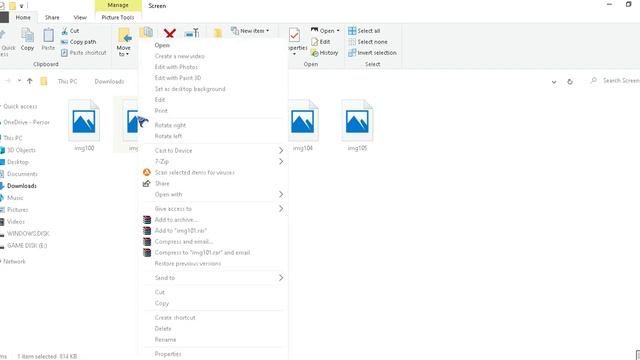Click the History icon
The image size is (640, 360).
click(x=314, y=53)
